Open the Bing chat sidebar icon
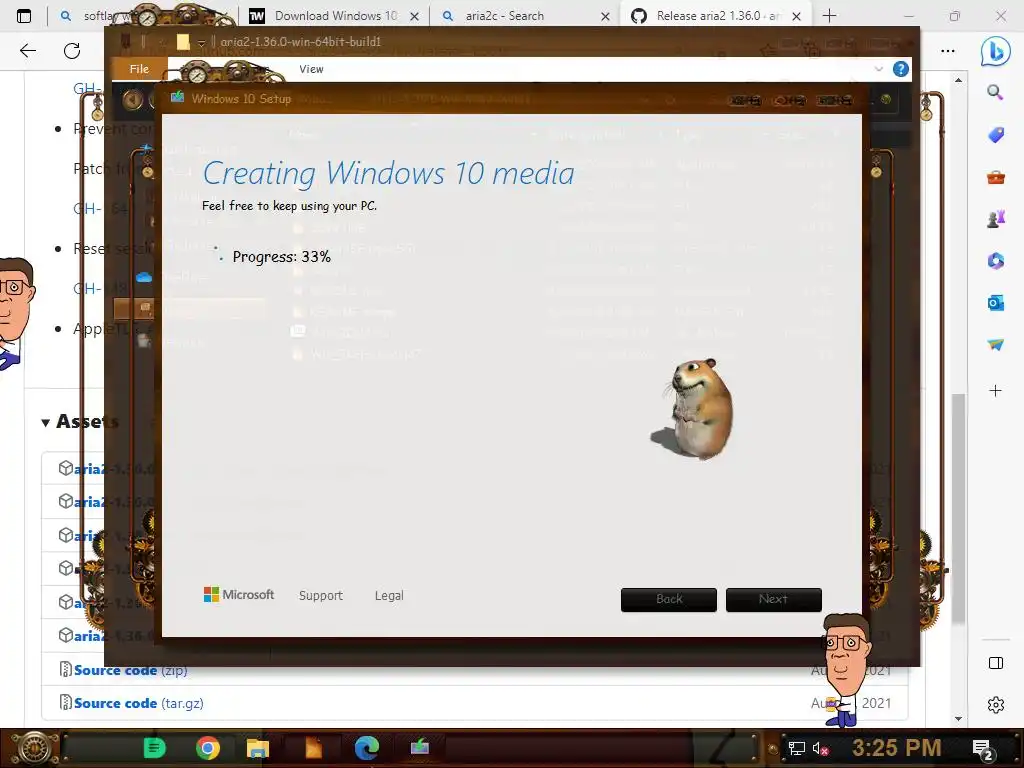Image resolution: width=1024 pixels, height=768 pixels. coord(995,51)
